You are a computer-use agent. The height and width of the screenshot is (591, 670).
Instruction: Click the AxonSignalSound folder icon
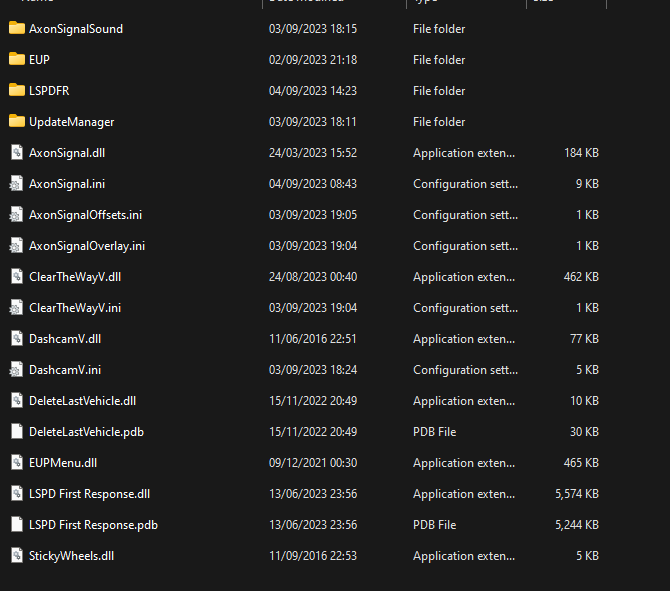pos(16,28)
